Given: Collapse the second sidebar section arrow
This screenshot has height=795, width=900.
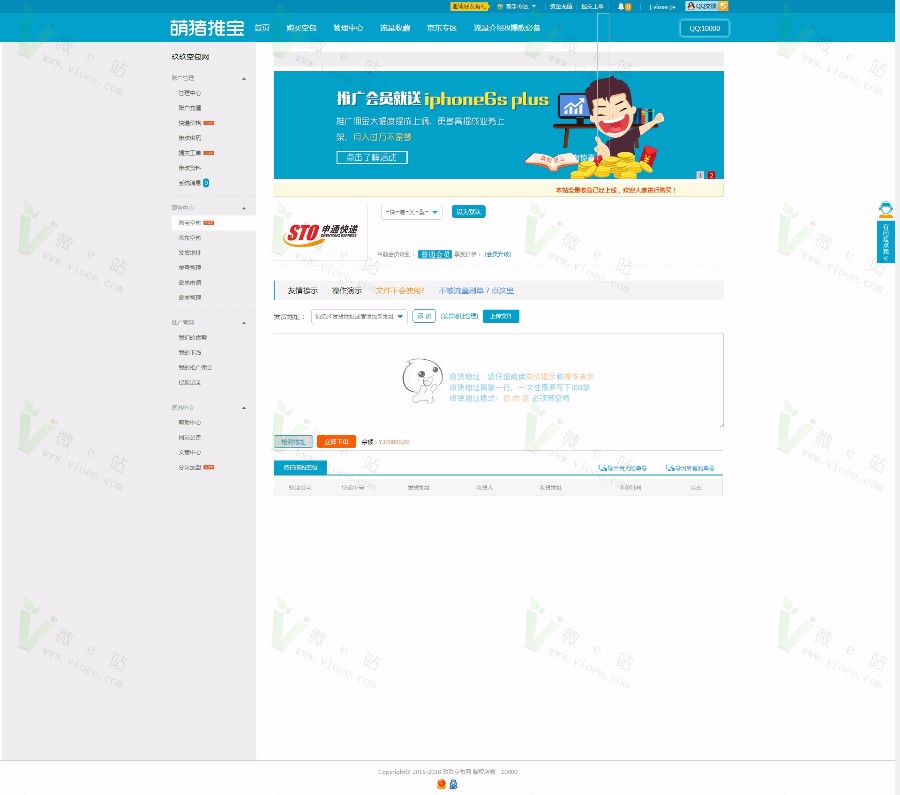Looking at the screenshot, I should pos(244,208).
